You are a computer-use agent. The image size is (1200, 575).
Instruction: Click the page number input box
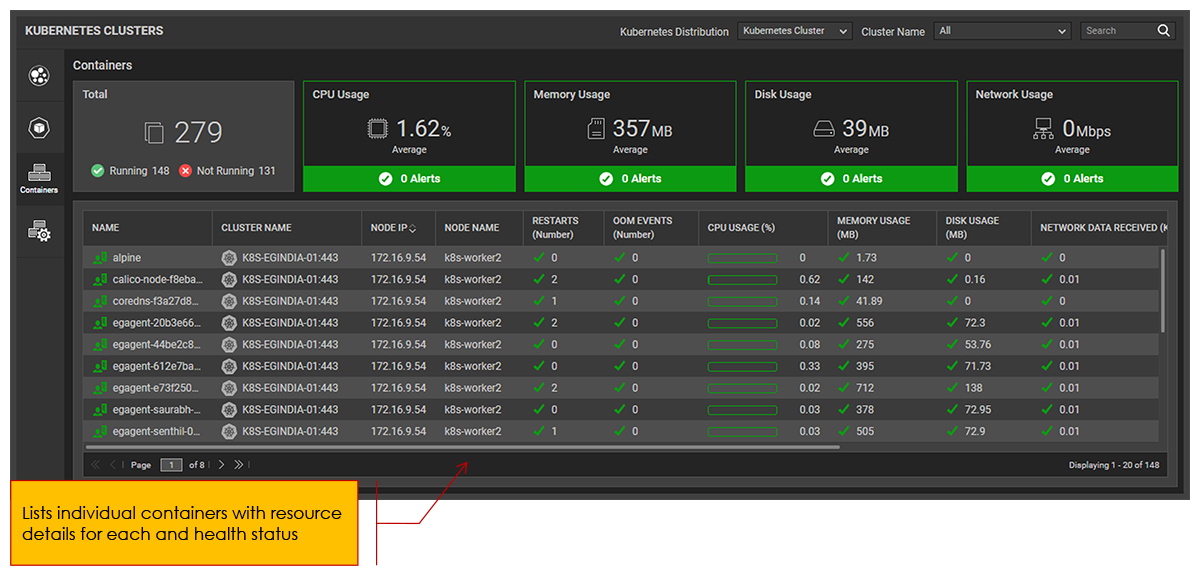(171, 465)
